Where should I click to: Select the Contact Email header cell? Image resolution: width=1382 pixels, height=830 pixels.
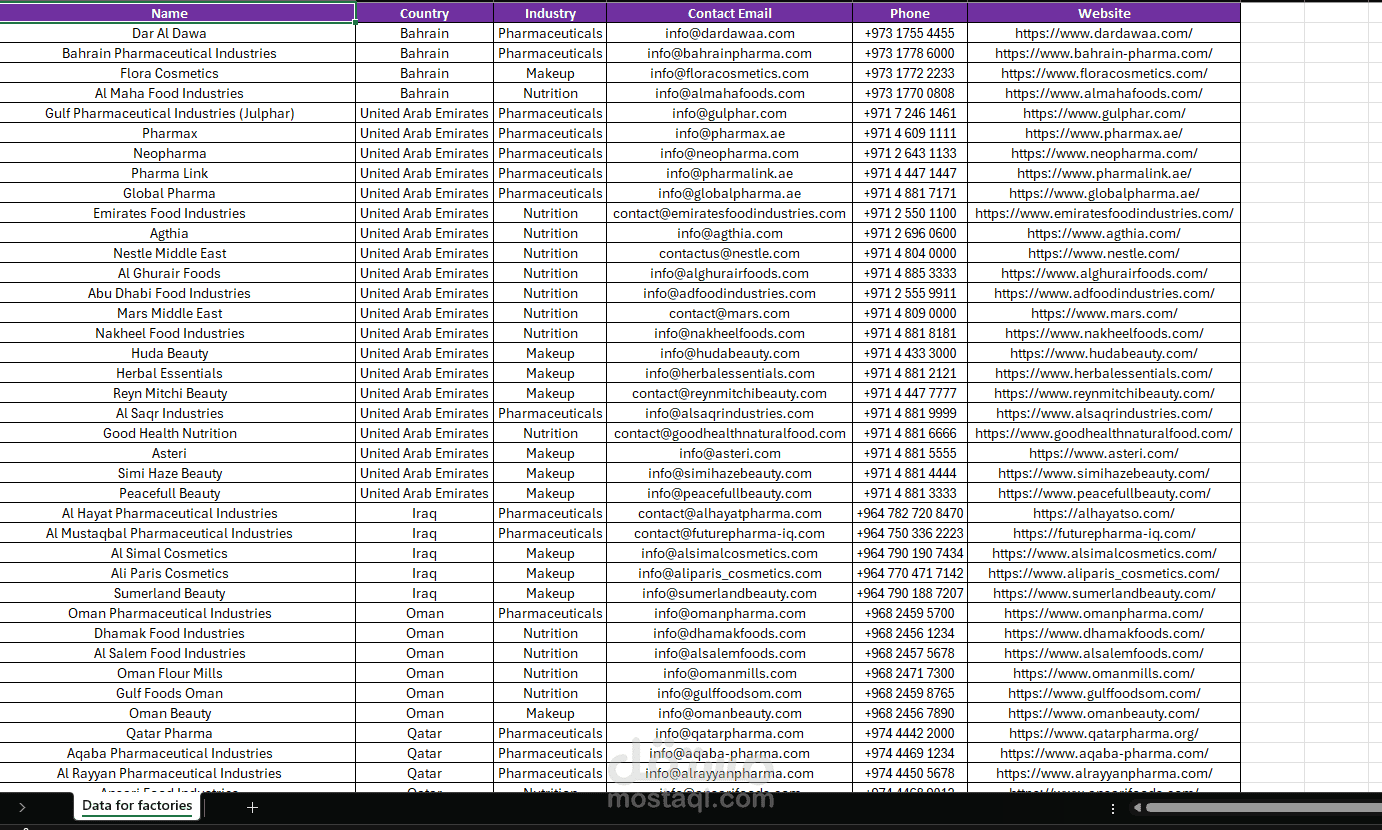click(729, 13)
